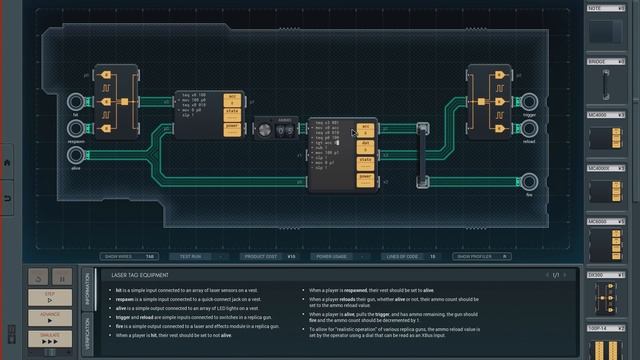This screenshot has width=640, height=360.
Task: Adjust the simulation speed slider handle
Action: 51,352
